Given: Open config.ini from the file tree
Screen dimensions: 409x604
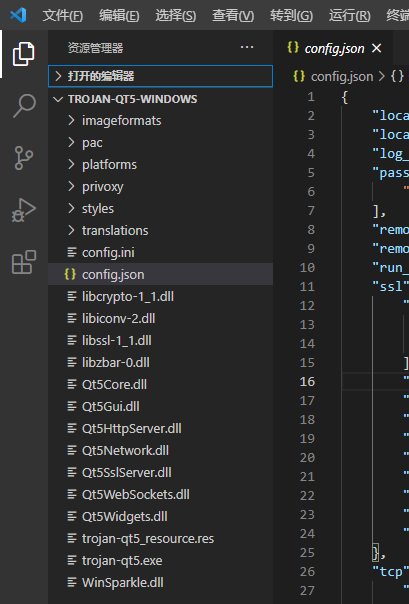Looking at the screenshot, I should click(x=161, y=252).
